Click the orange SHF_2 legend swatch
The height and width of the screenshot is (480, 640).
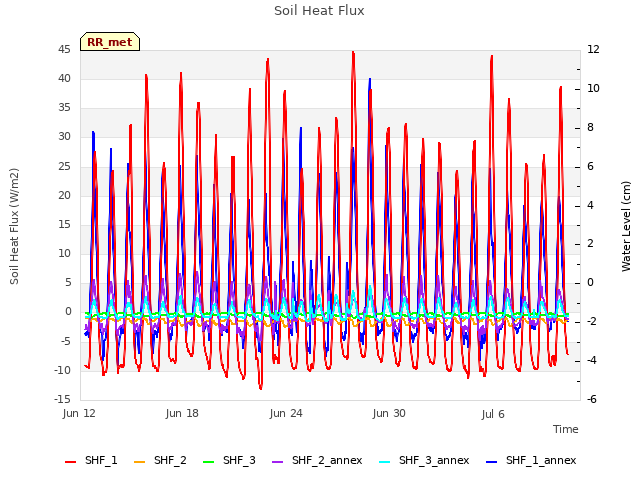pos(140,462)
